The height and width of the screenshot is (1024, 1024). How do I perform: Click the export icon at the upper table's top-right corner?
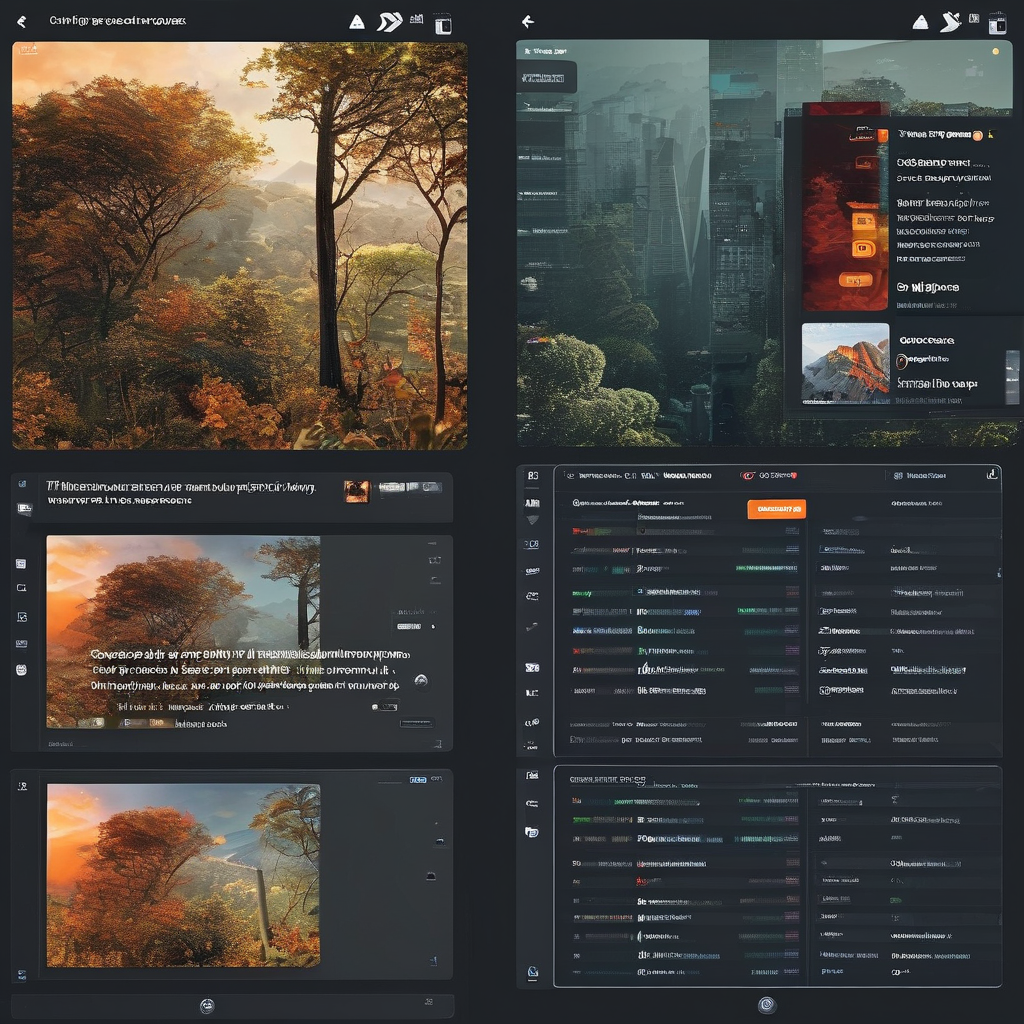tap(991, 475)
